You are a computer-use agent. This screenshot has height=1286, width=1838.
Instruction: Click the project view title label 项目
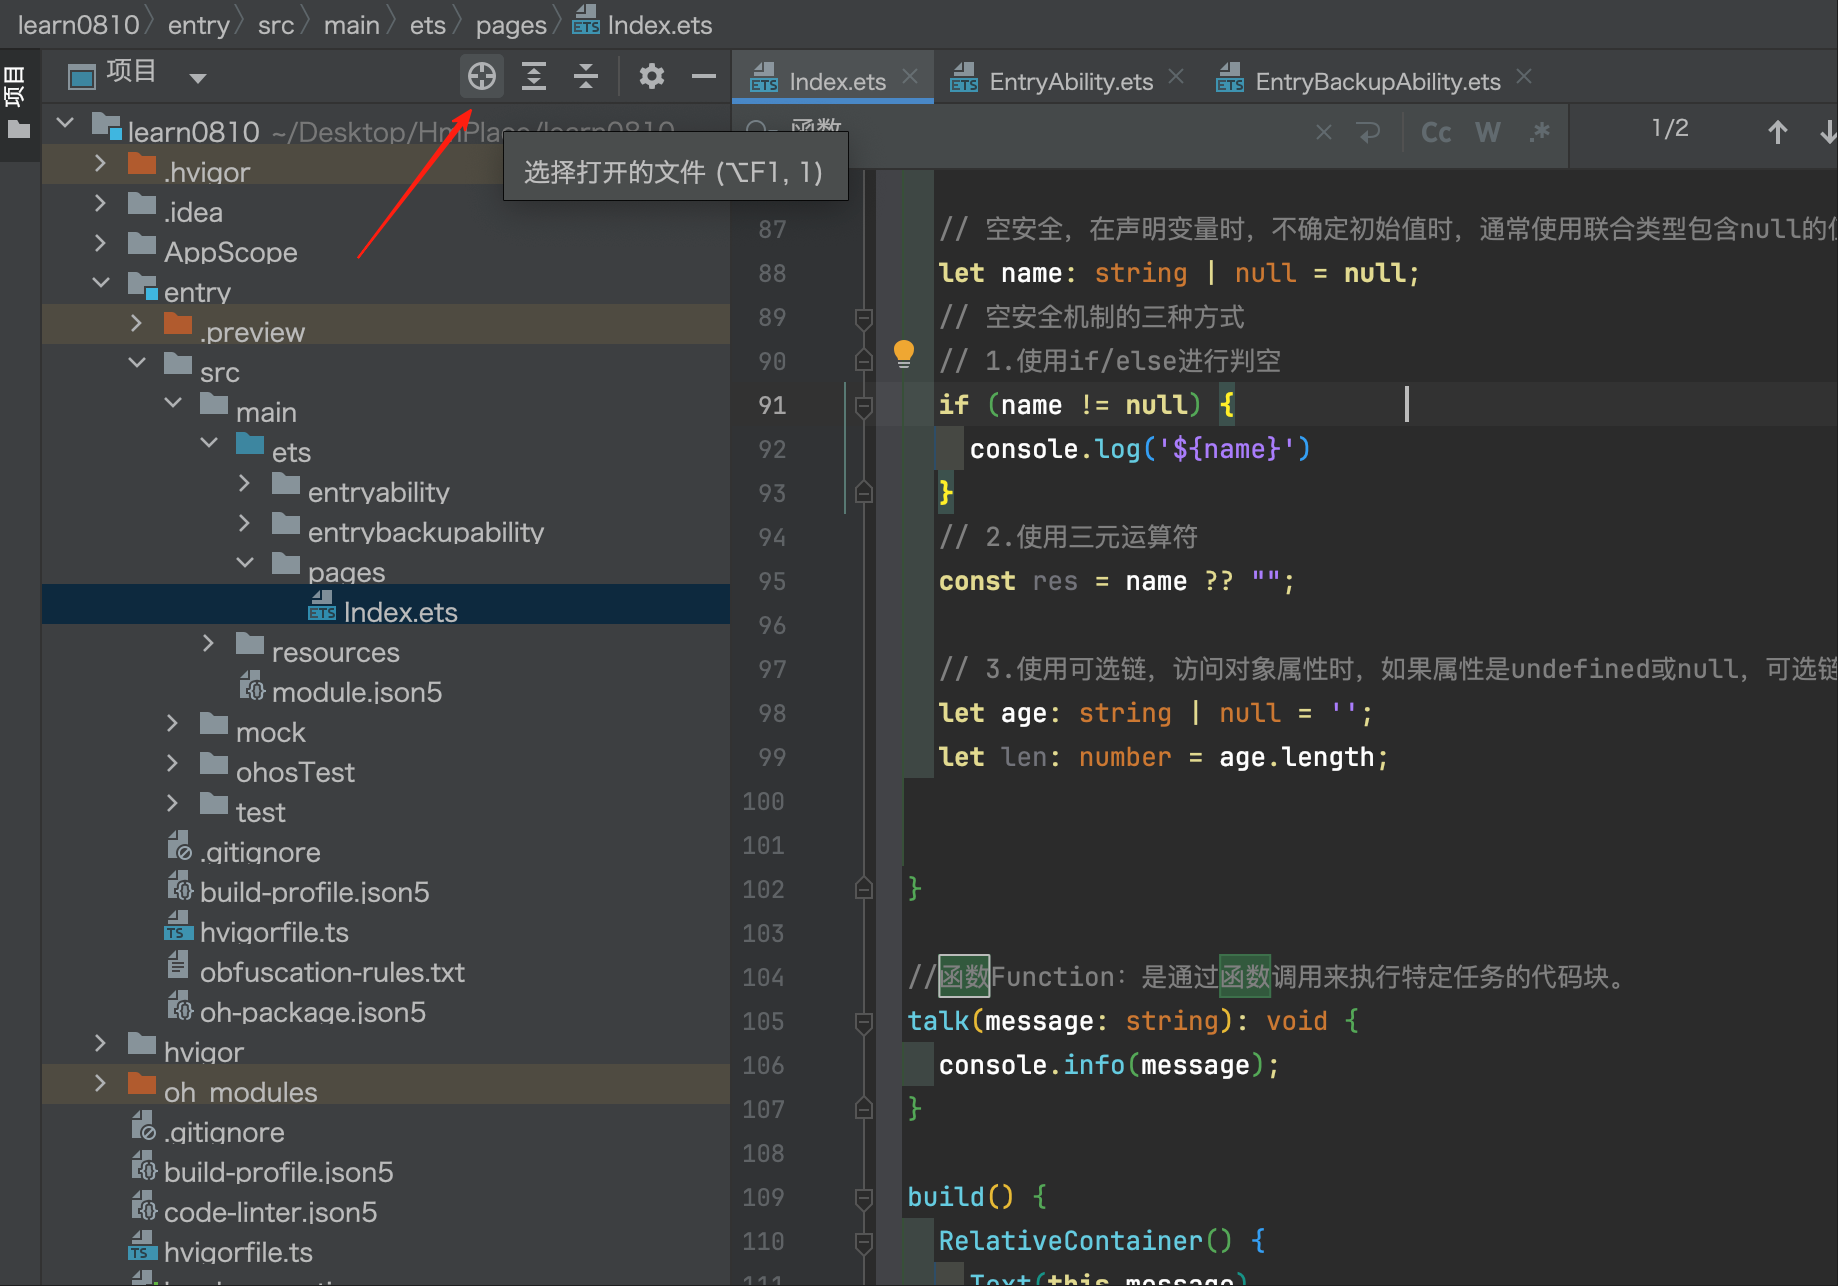click(x=131, y=72)
